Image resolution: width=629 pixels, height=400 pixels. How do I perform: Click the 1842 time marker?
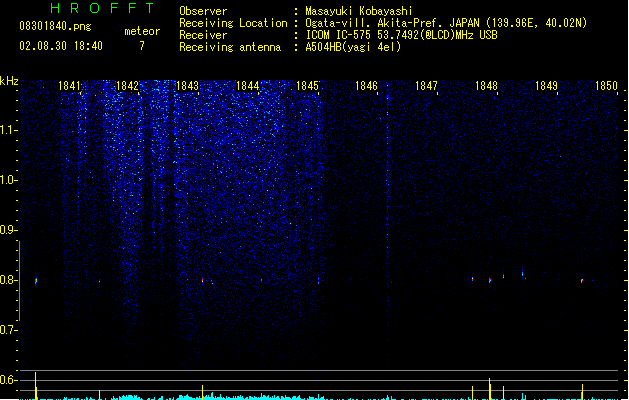tap(127, 86)
